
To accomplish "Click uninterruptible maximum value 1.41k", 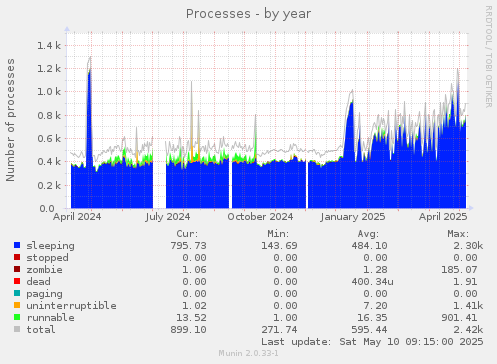I will coord(468,306).
